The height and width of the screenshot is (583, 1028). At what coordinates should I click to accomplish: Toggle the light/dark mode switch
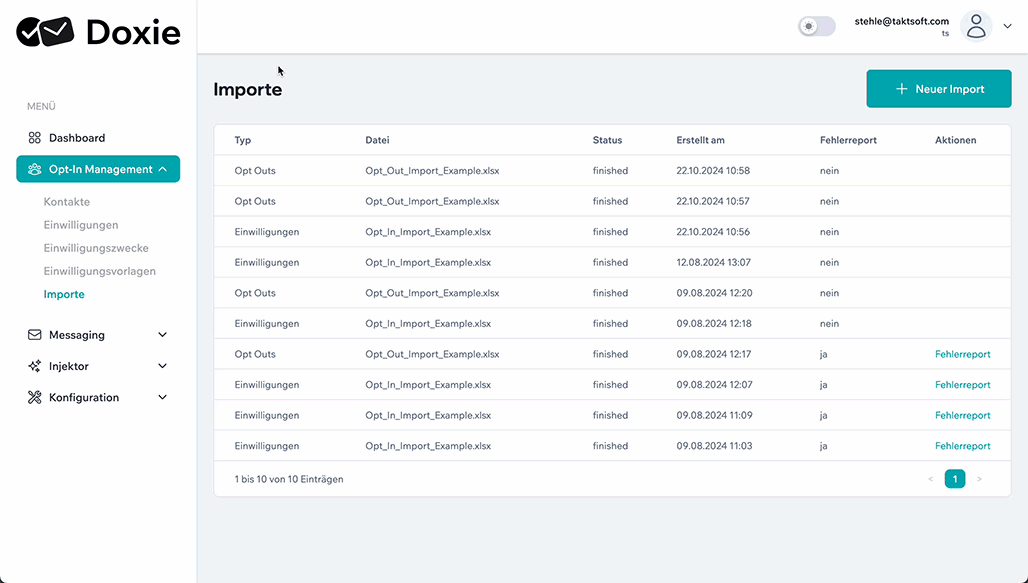tap(817, 26)
